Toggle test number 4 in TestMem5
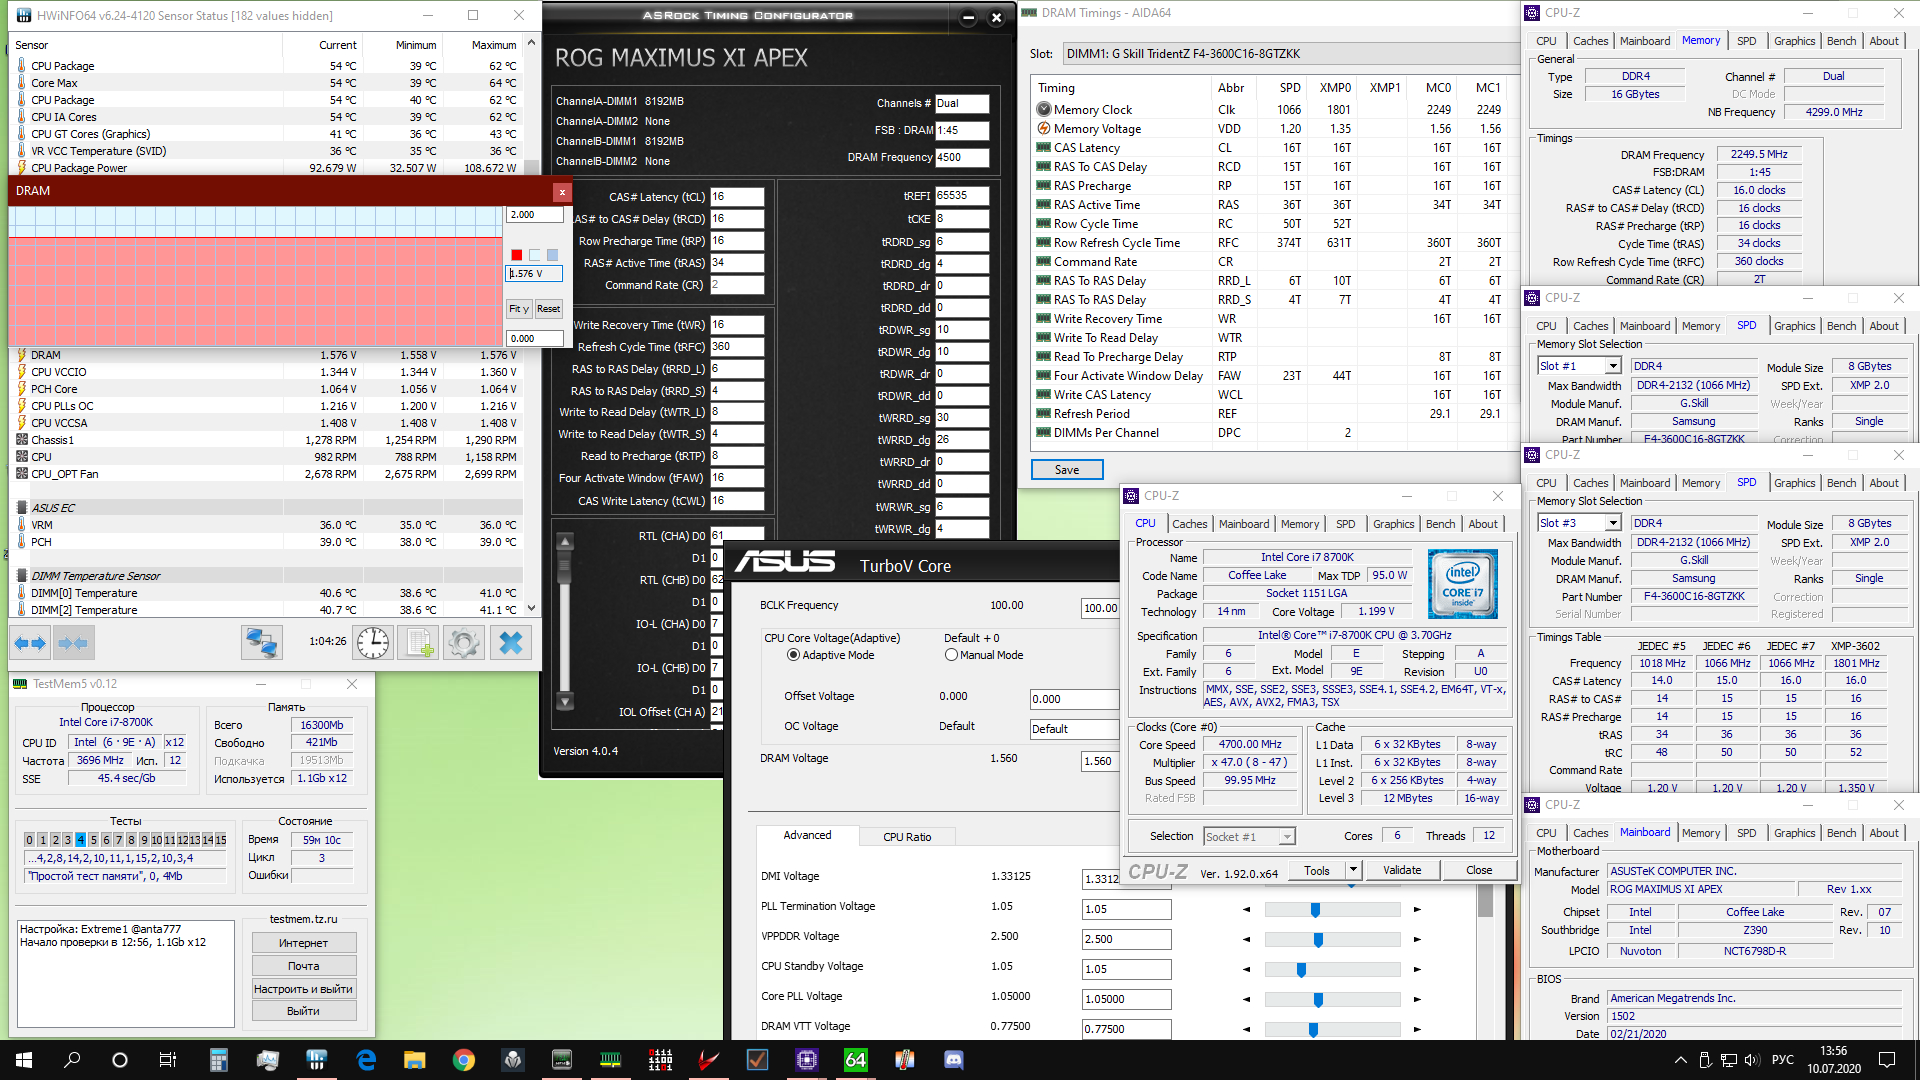1920x1080 pixels. pos(80,840)
